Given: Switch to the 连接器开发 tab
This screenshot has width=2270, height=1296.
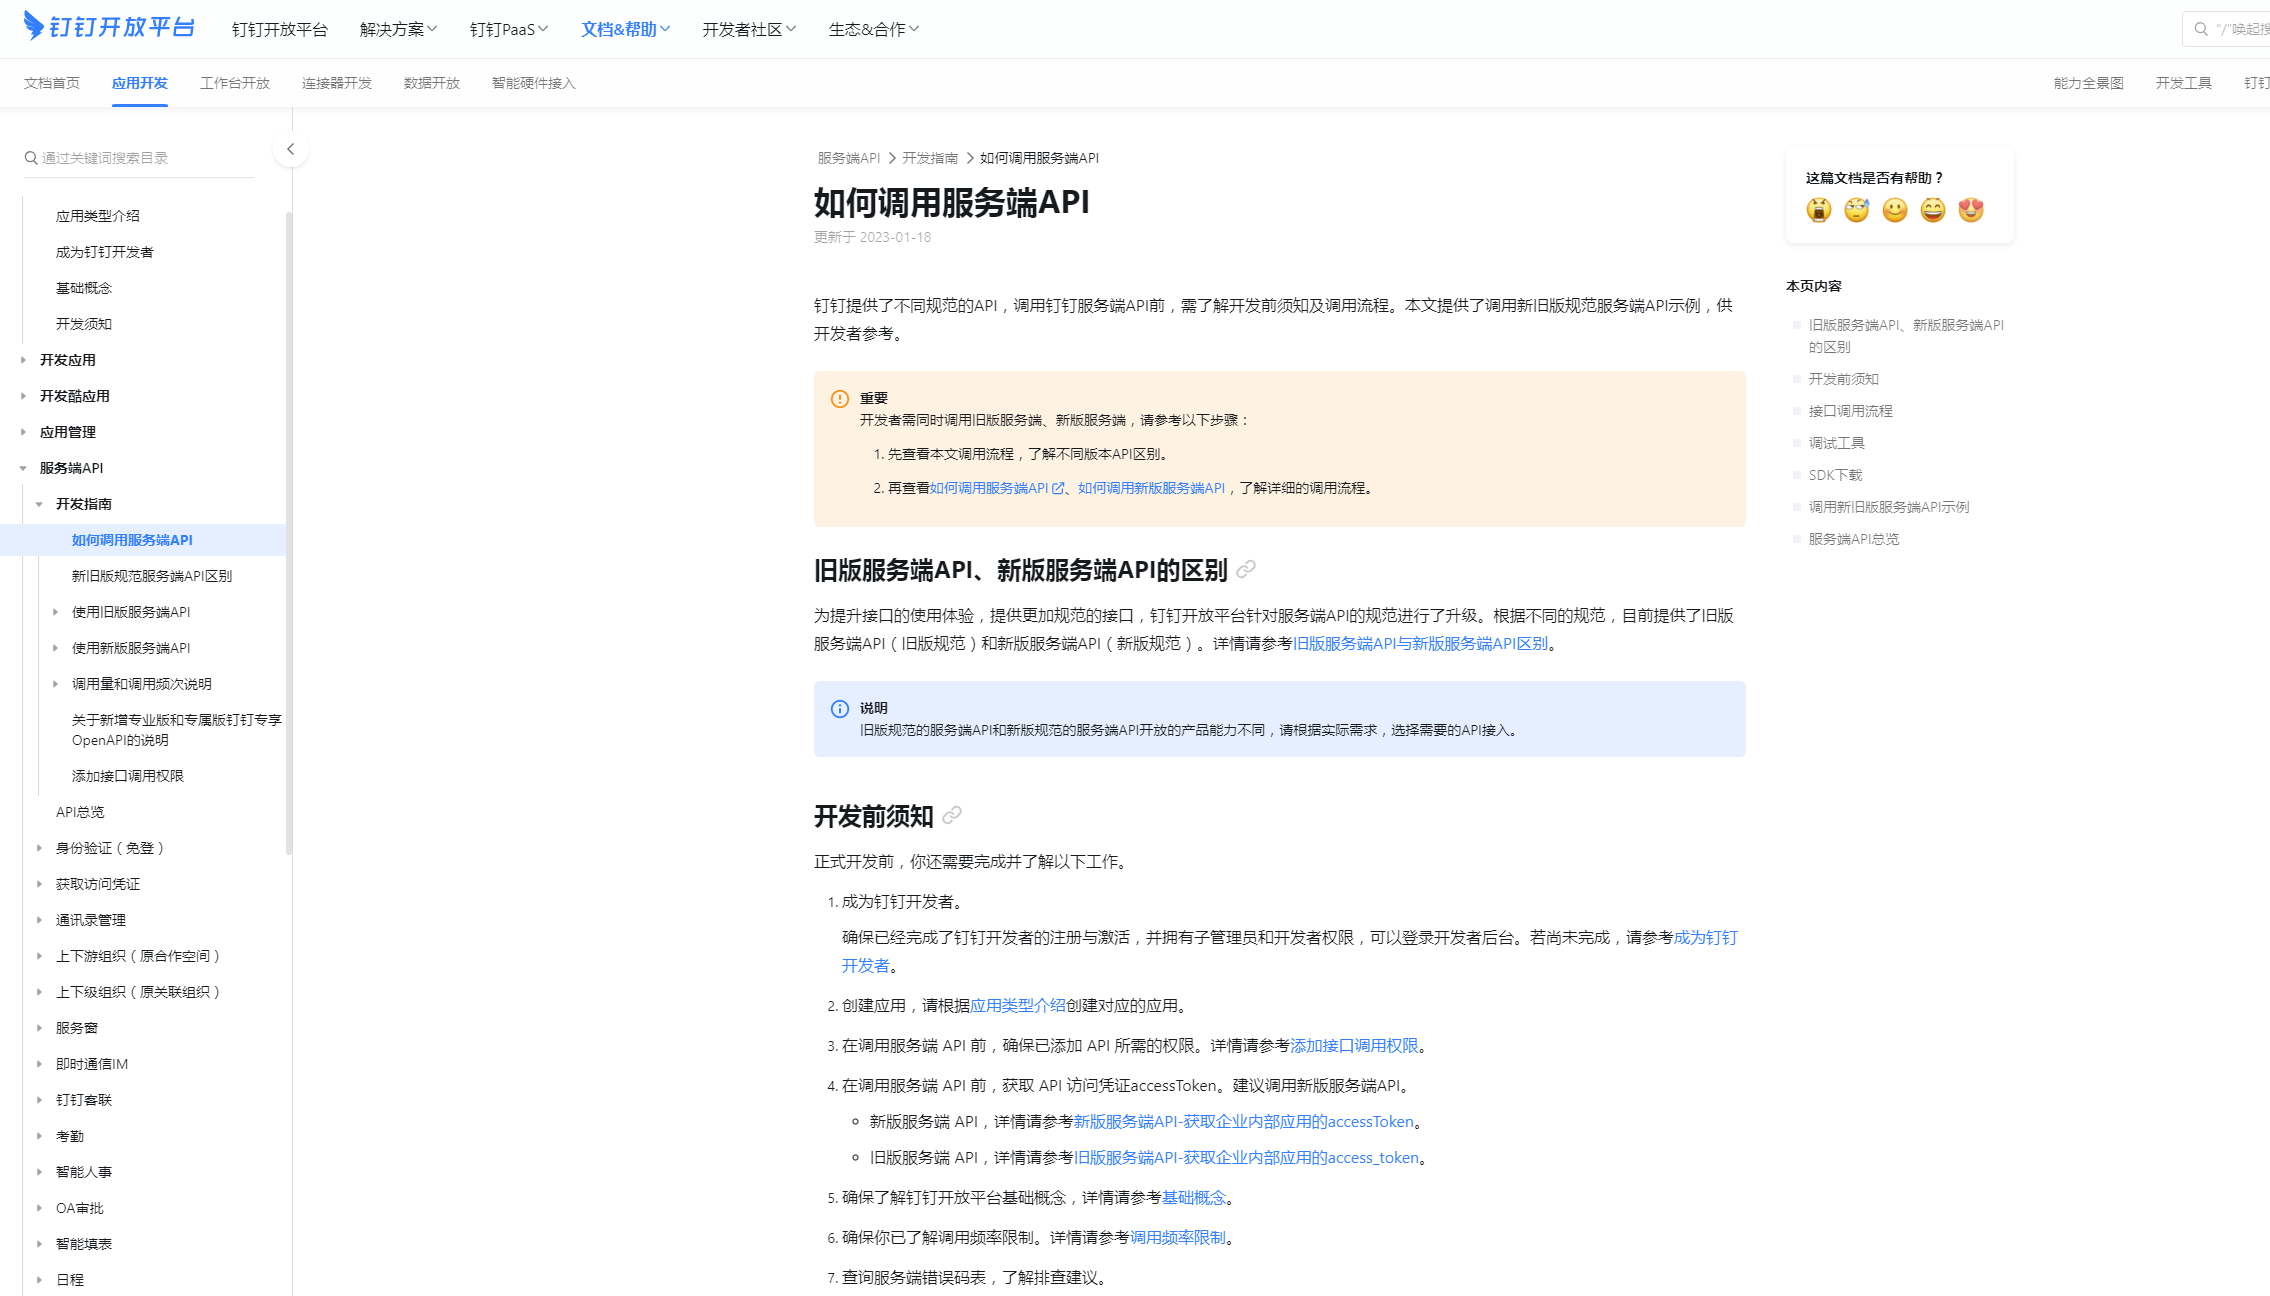Looking at the screenshot, I should point(337,83).
